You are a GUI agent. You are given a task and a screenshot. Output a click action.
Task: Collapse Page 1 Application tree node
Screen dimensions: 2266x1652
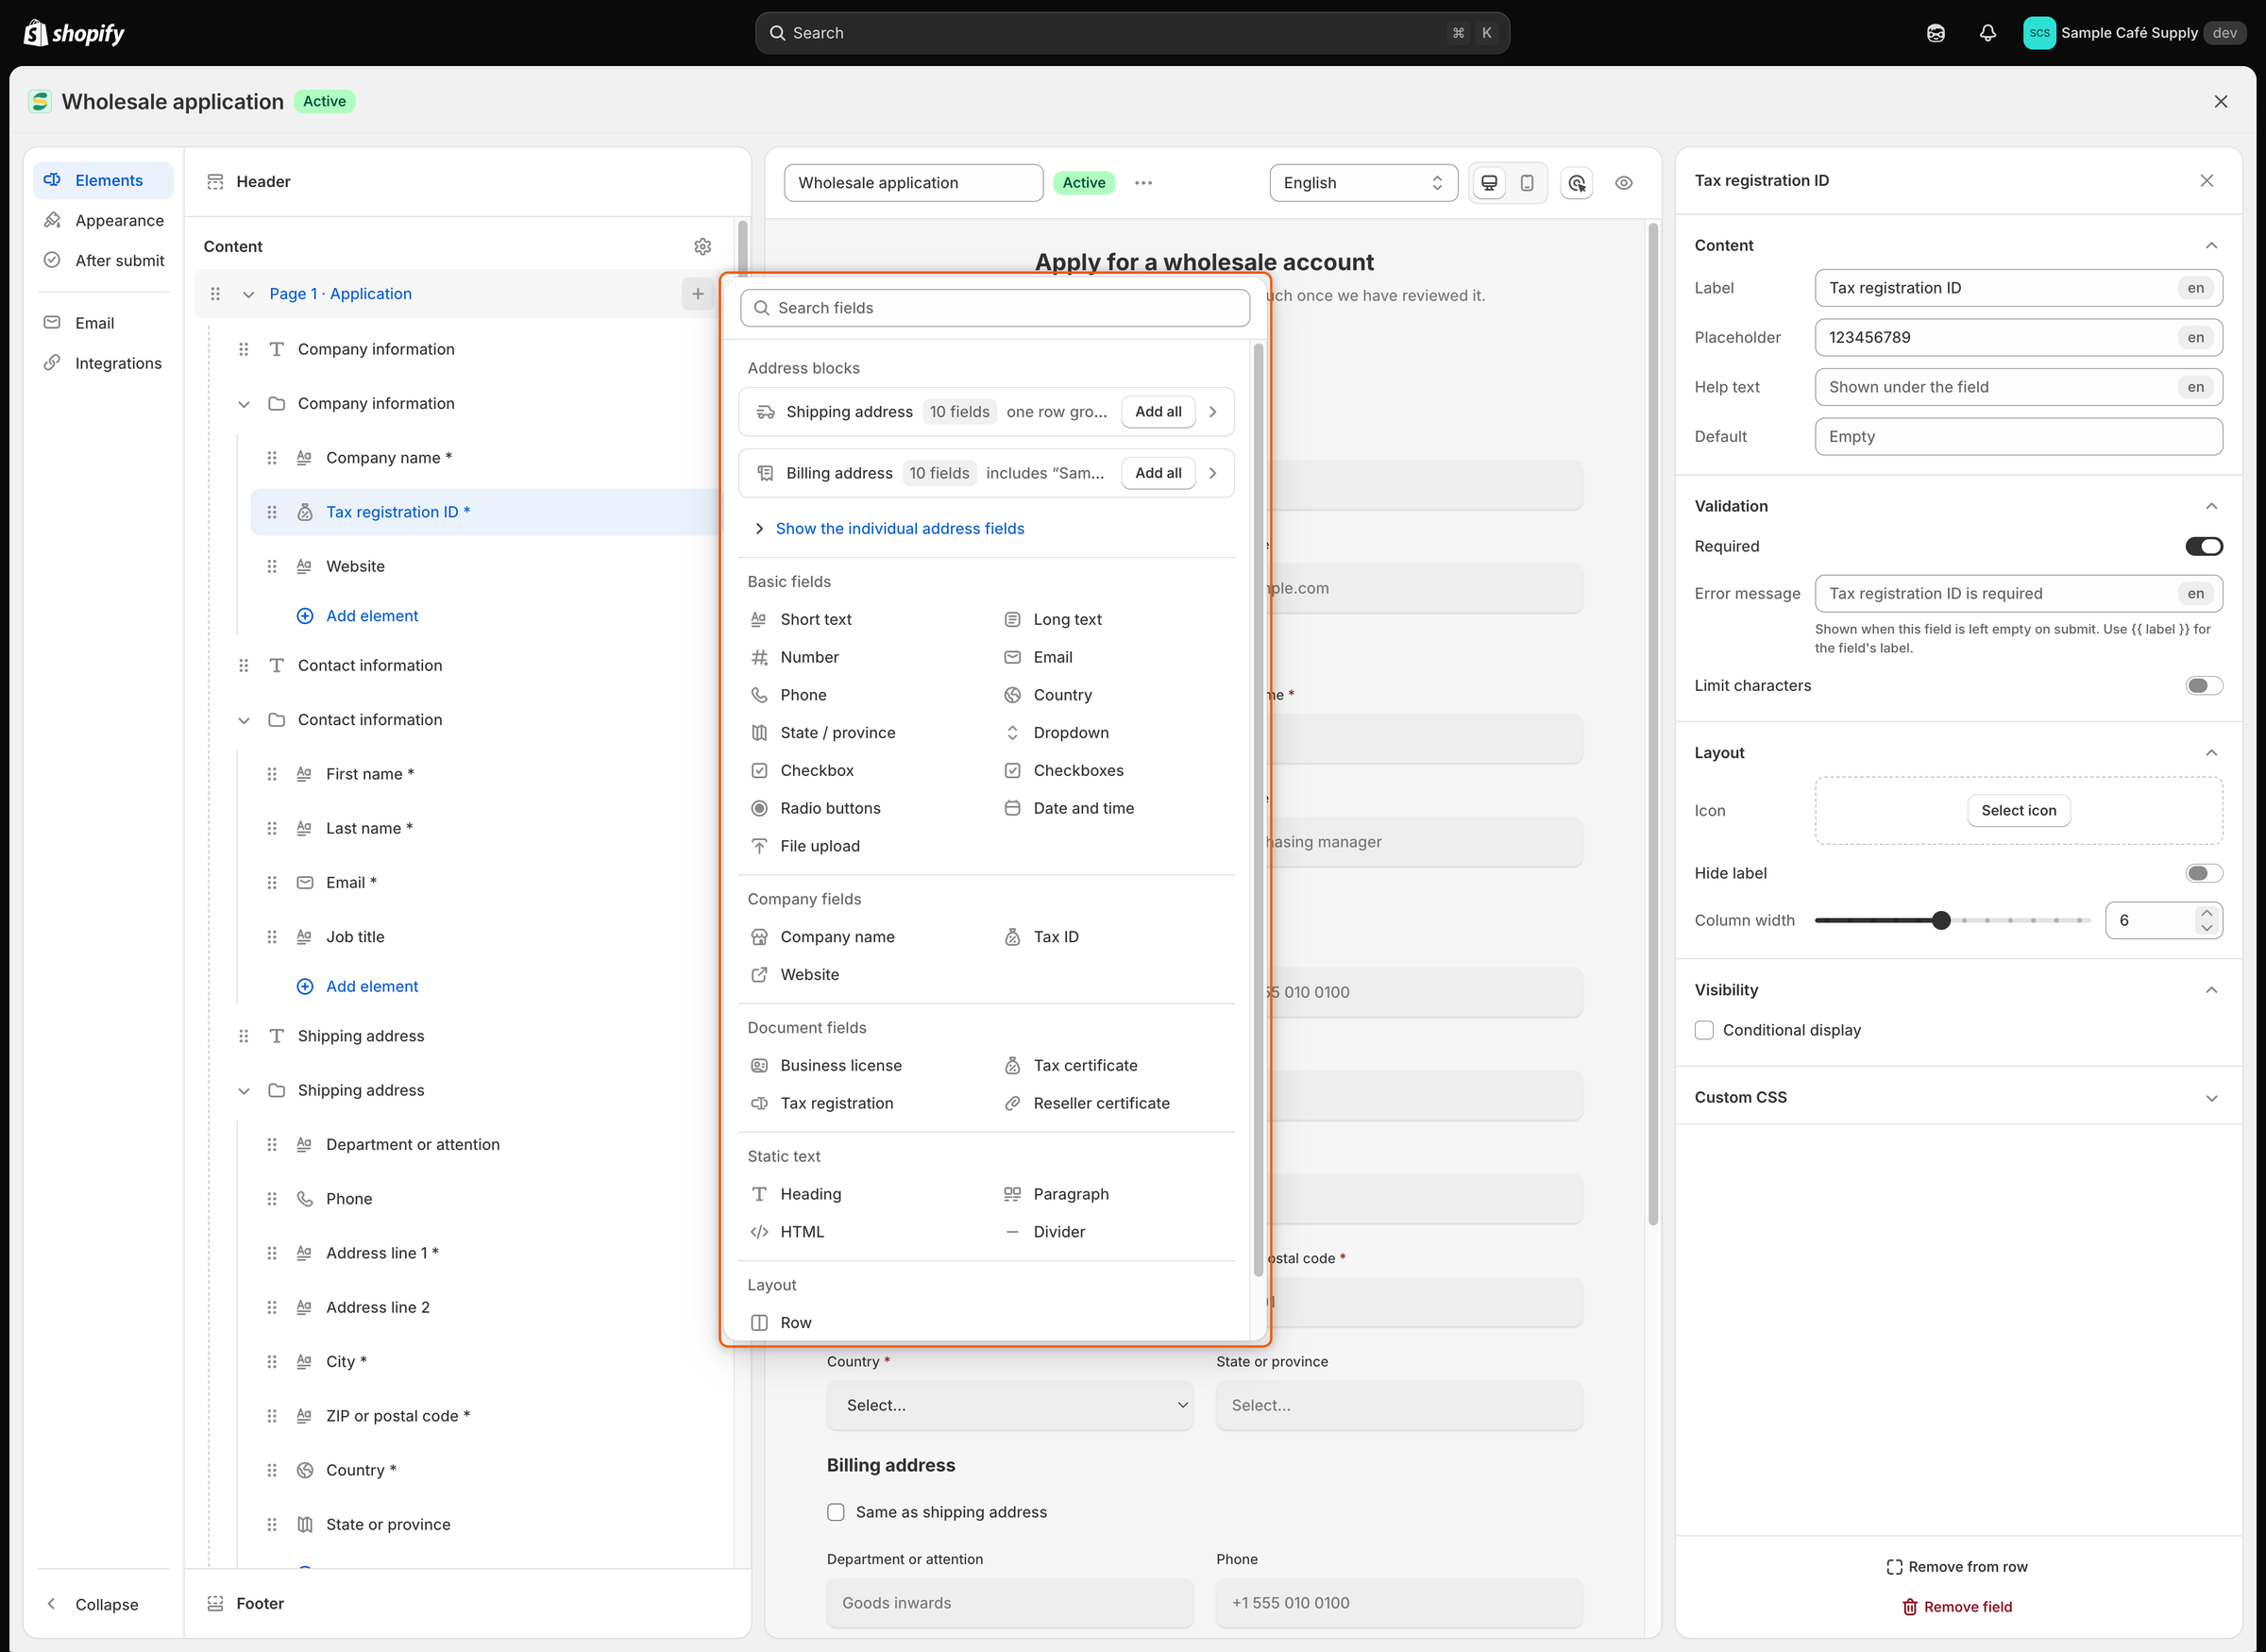tap(248, 294)
